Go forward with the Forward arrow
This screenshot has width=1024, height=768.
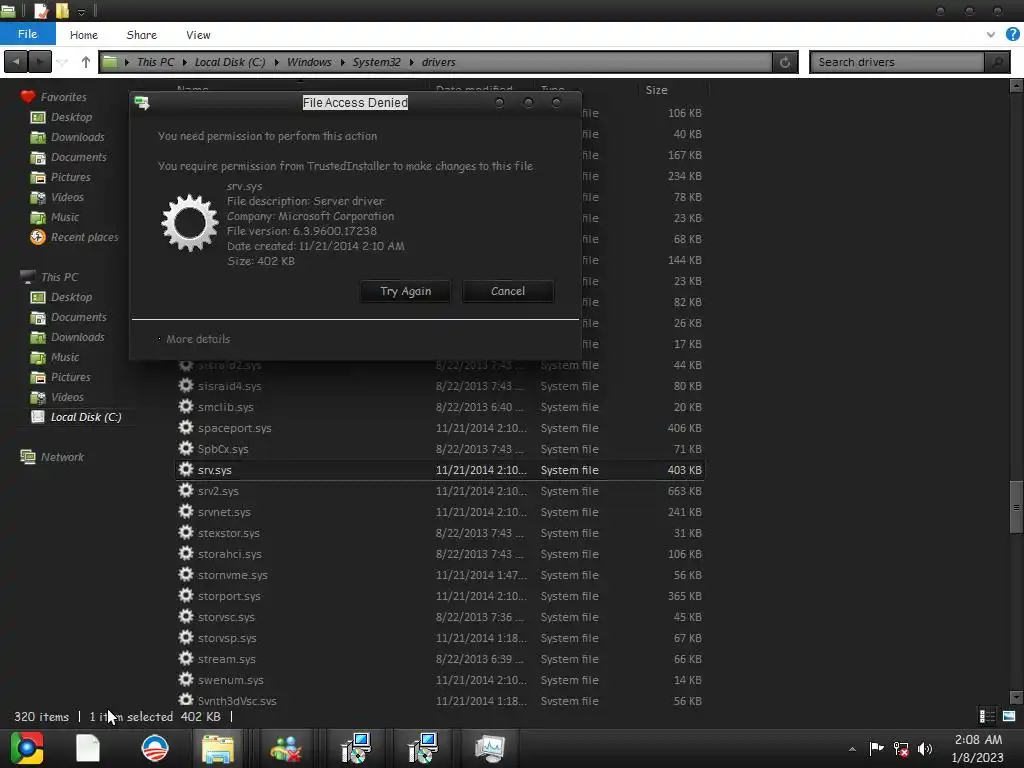point(40,62)
